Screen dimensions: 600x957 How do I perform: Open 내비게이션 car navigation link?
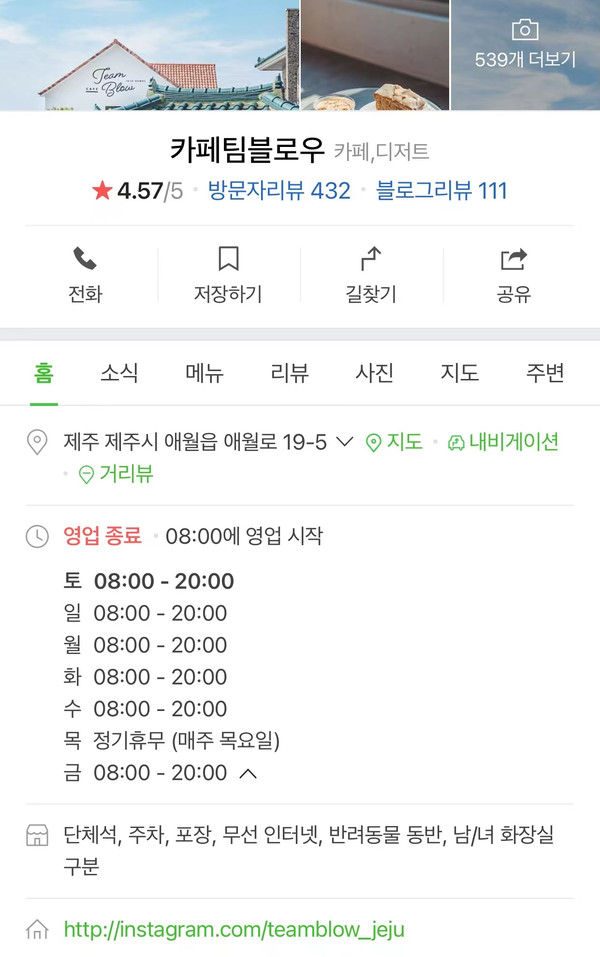click(x=502, y=442)
